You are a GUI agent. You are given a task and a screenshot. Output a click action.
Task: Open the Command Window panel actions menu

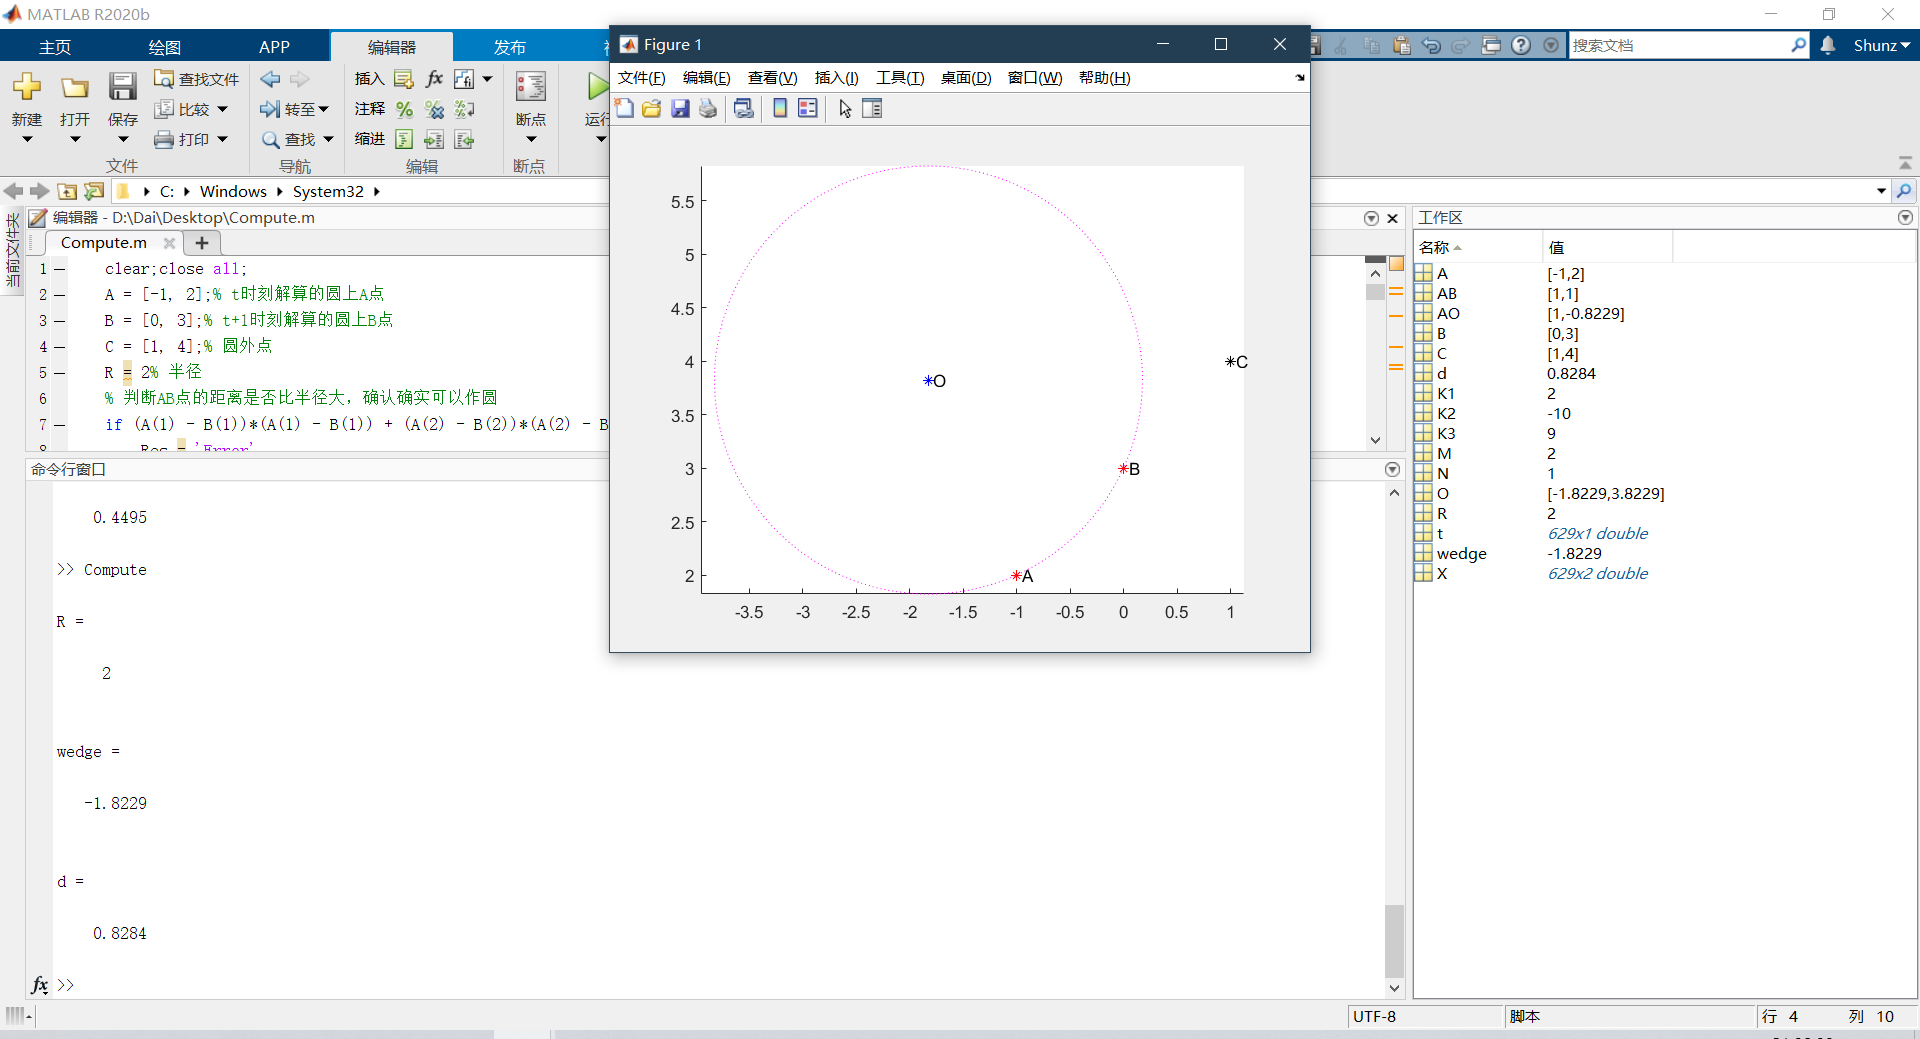1392,469
